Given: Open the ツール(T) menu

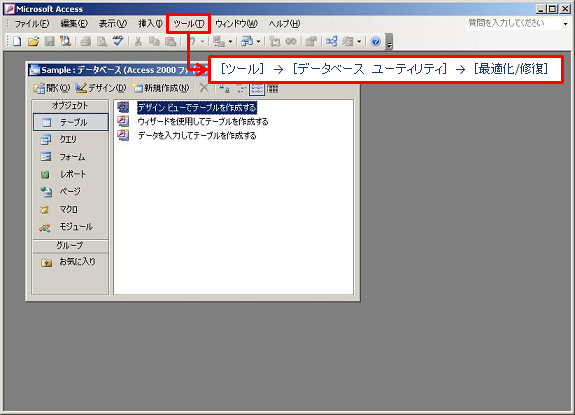Looking at the screenshot, I should [x=188, y=24].
